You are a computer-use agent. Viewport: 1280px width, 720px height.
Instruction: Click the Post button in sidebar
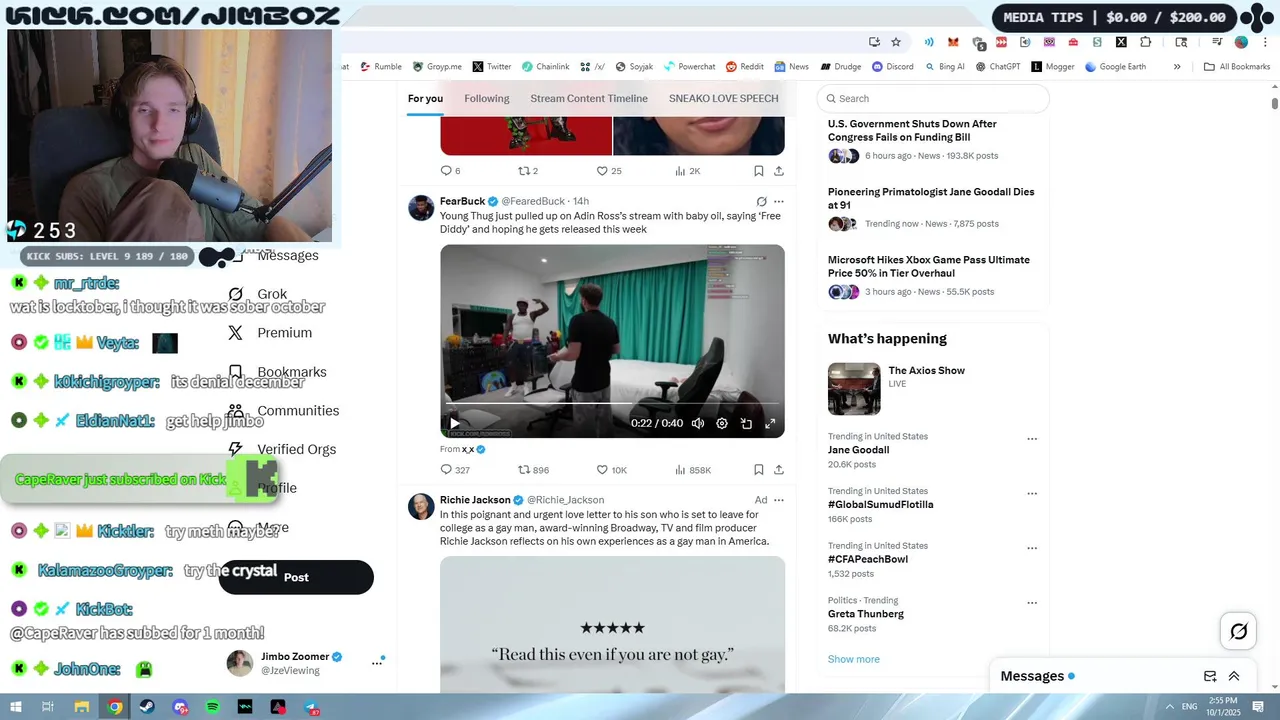(296, 577)
